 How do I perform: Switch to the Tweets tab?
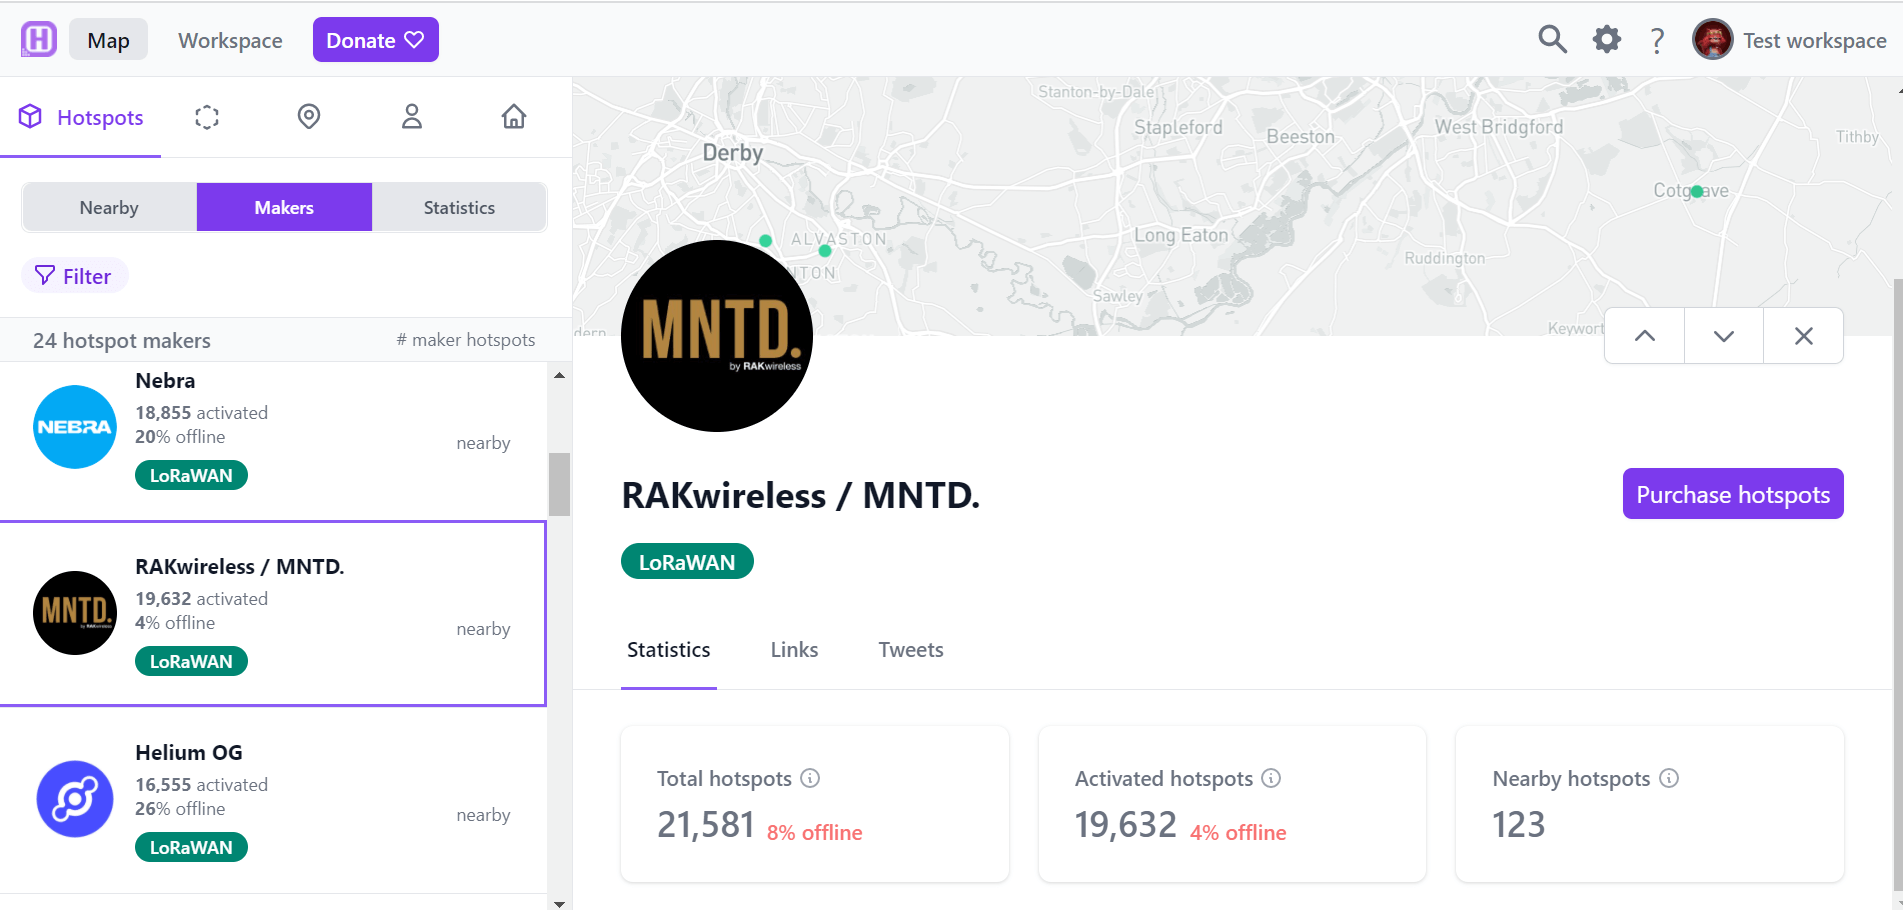click(911, 650)
